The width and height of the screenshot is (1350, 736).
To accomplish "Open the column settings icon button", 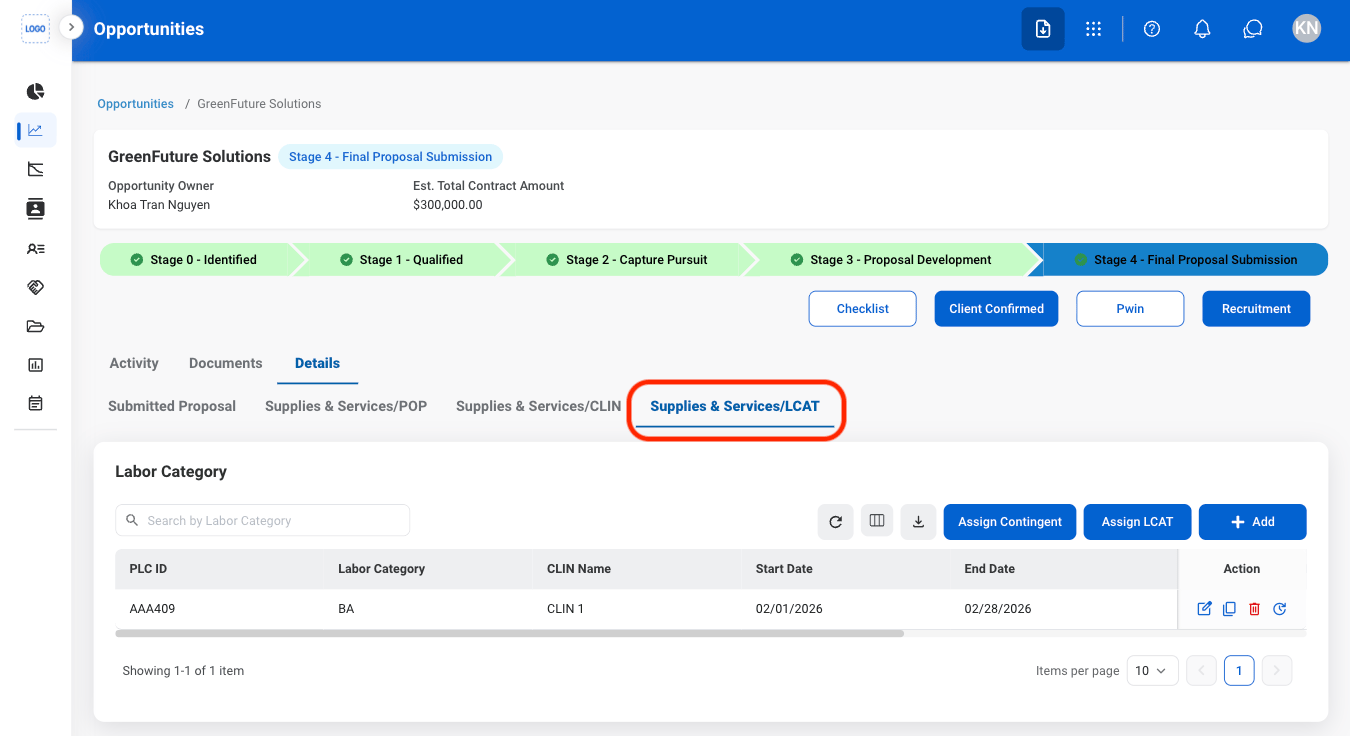I will point(877,521).
